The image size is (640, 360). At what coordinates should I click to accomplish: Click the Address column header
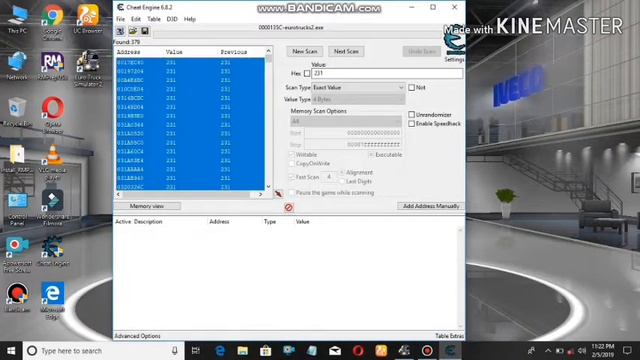coord(129,52)
